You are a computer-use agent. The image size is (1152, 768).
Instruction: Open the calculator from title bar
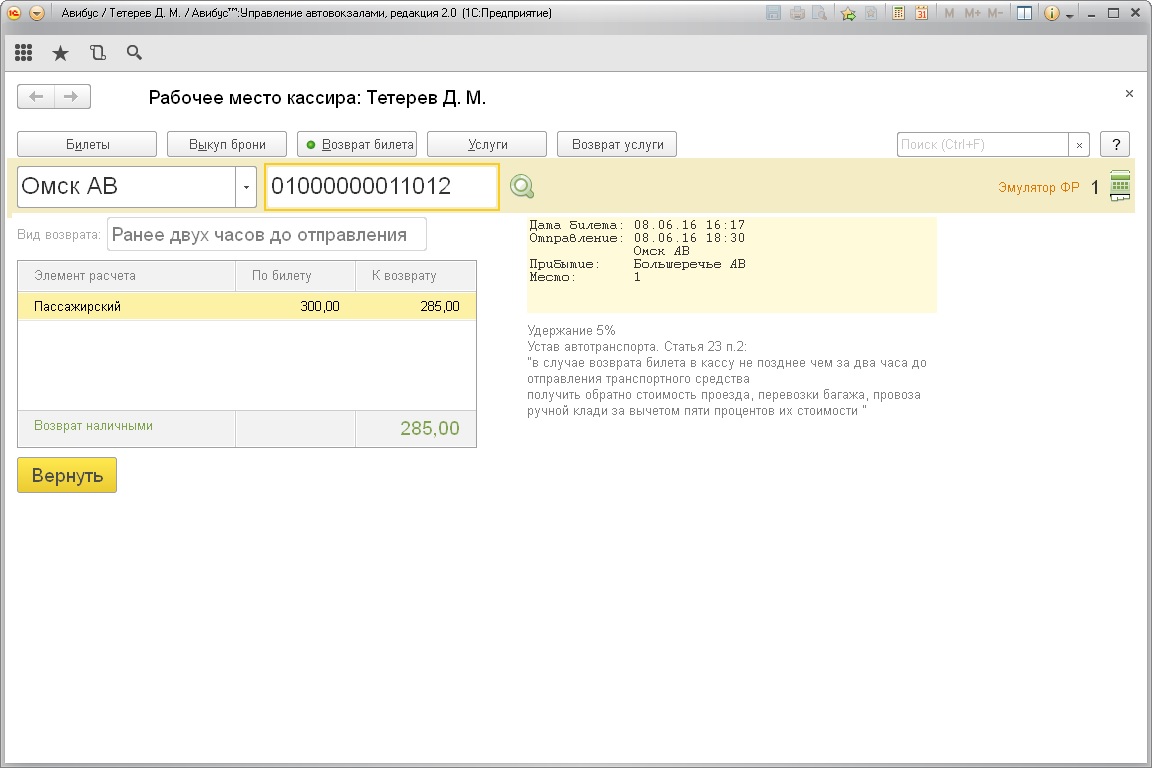tap(899, 14)
